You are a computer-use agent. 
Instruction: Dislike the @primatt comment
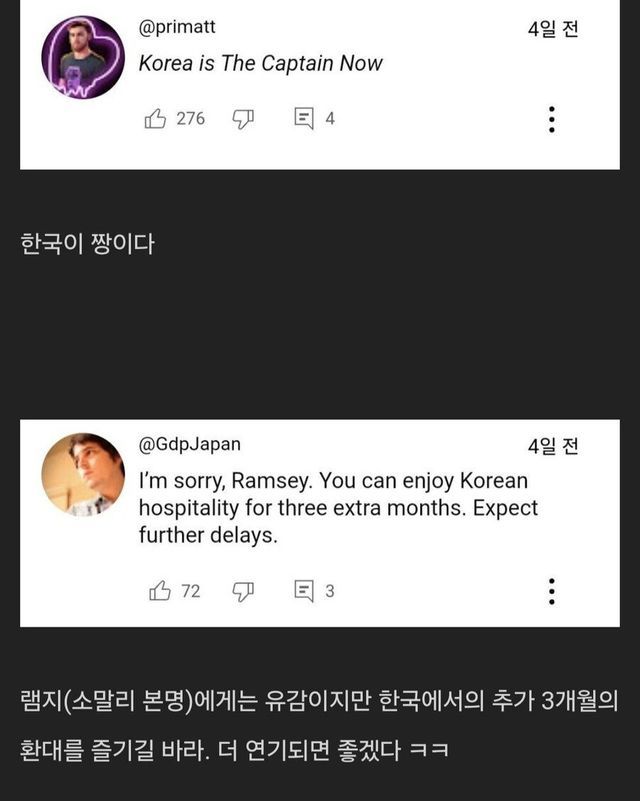[x=243, y=119]
